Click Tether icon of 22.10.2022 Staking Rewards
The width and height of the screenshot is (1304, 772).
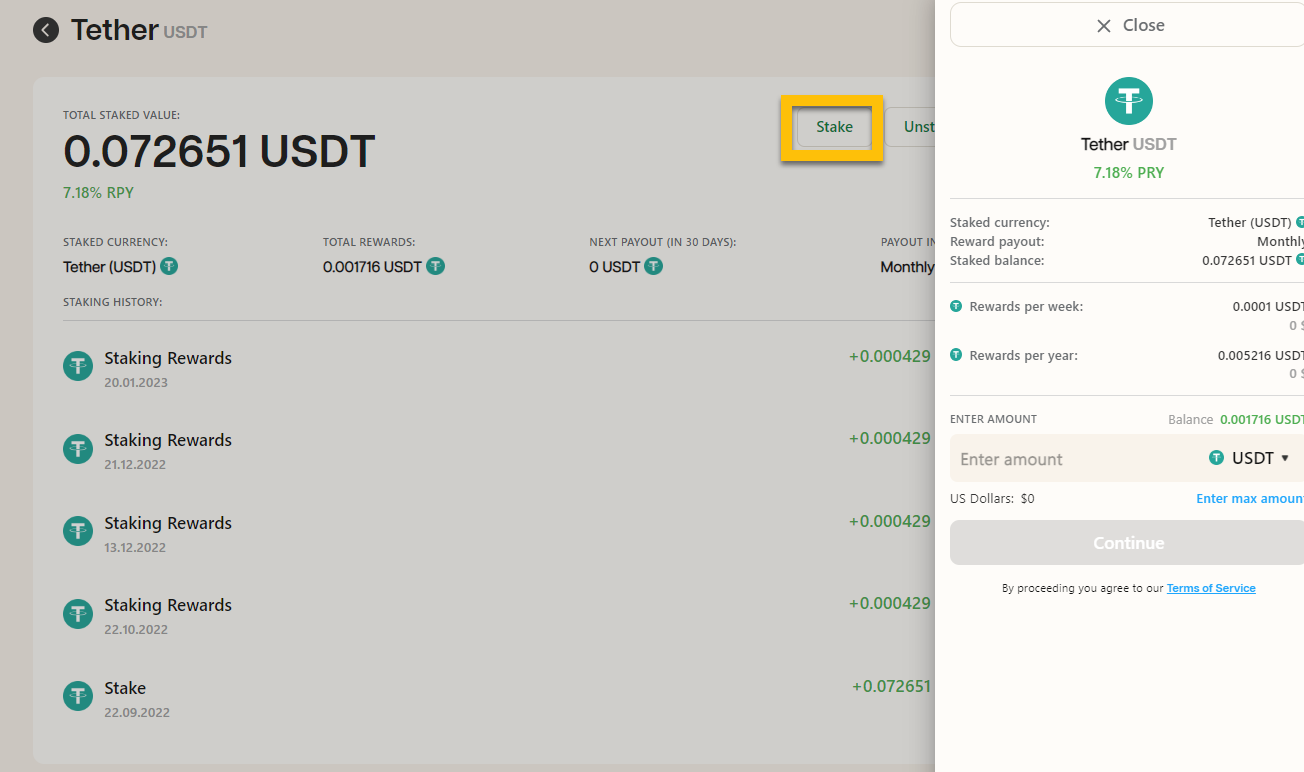tap(78, 614)
